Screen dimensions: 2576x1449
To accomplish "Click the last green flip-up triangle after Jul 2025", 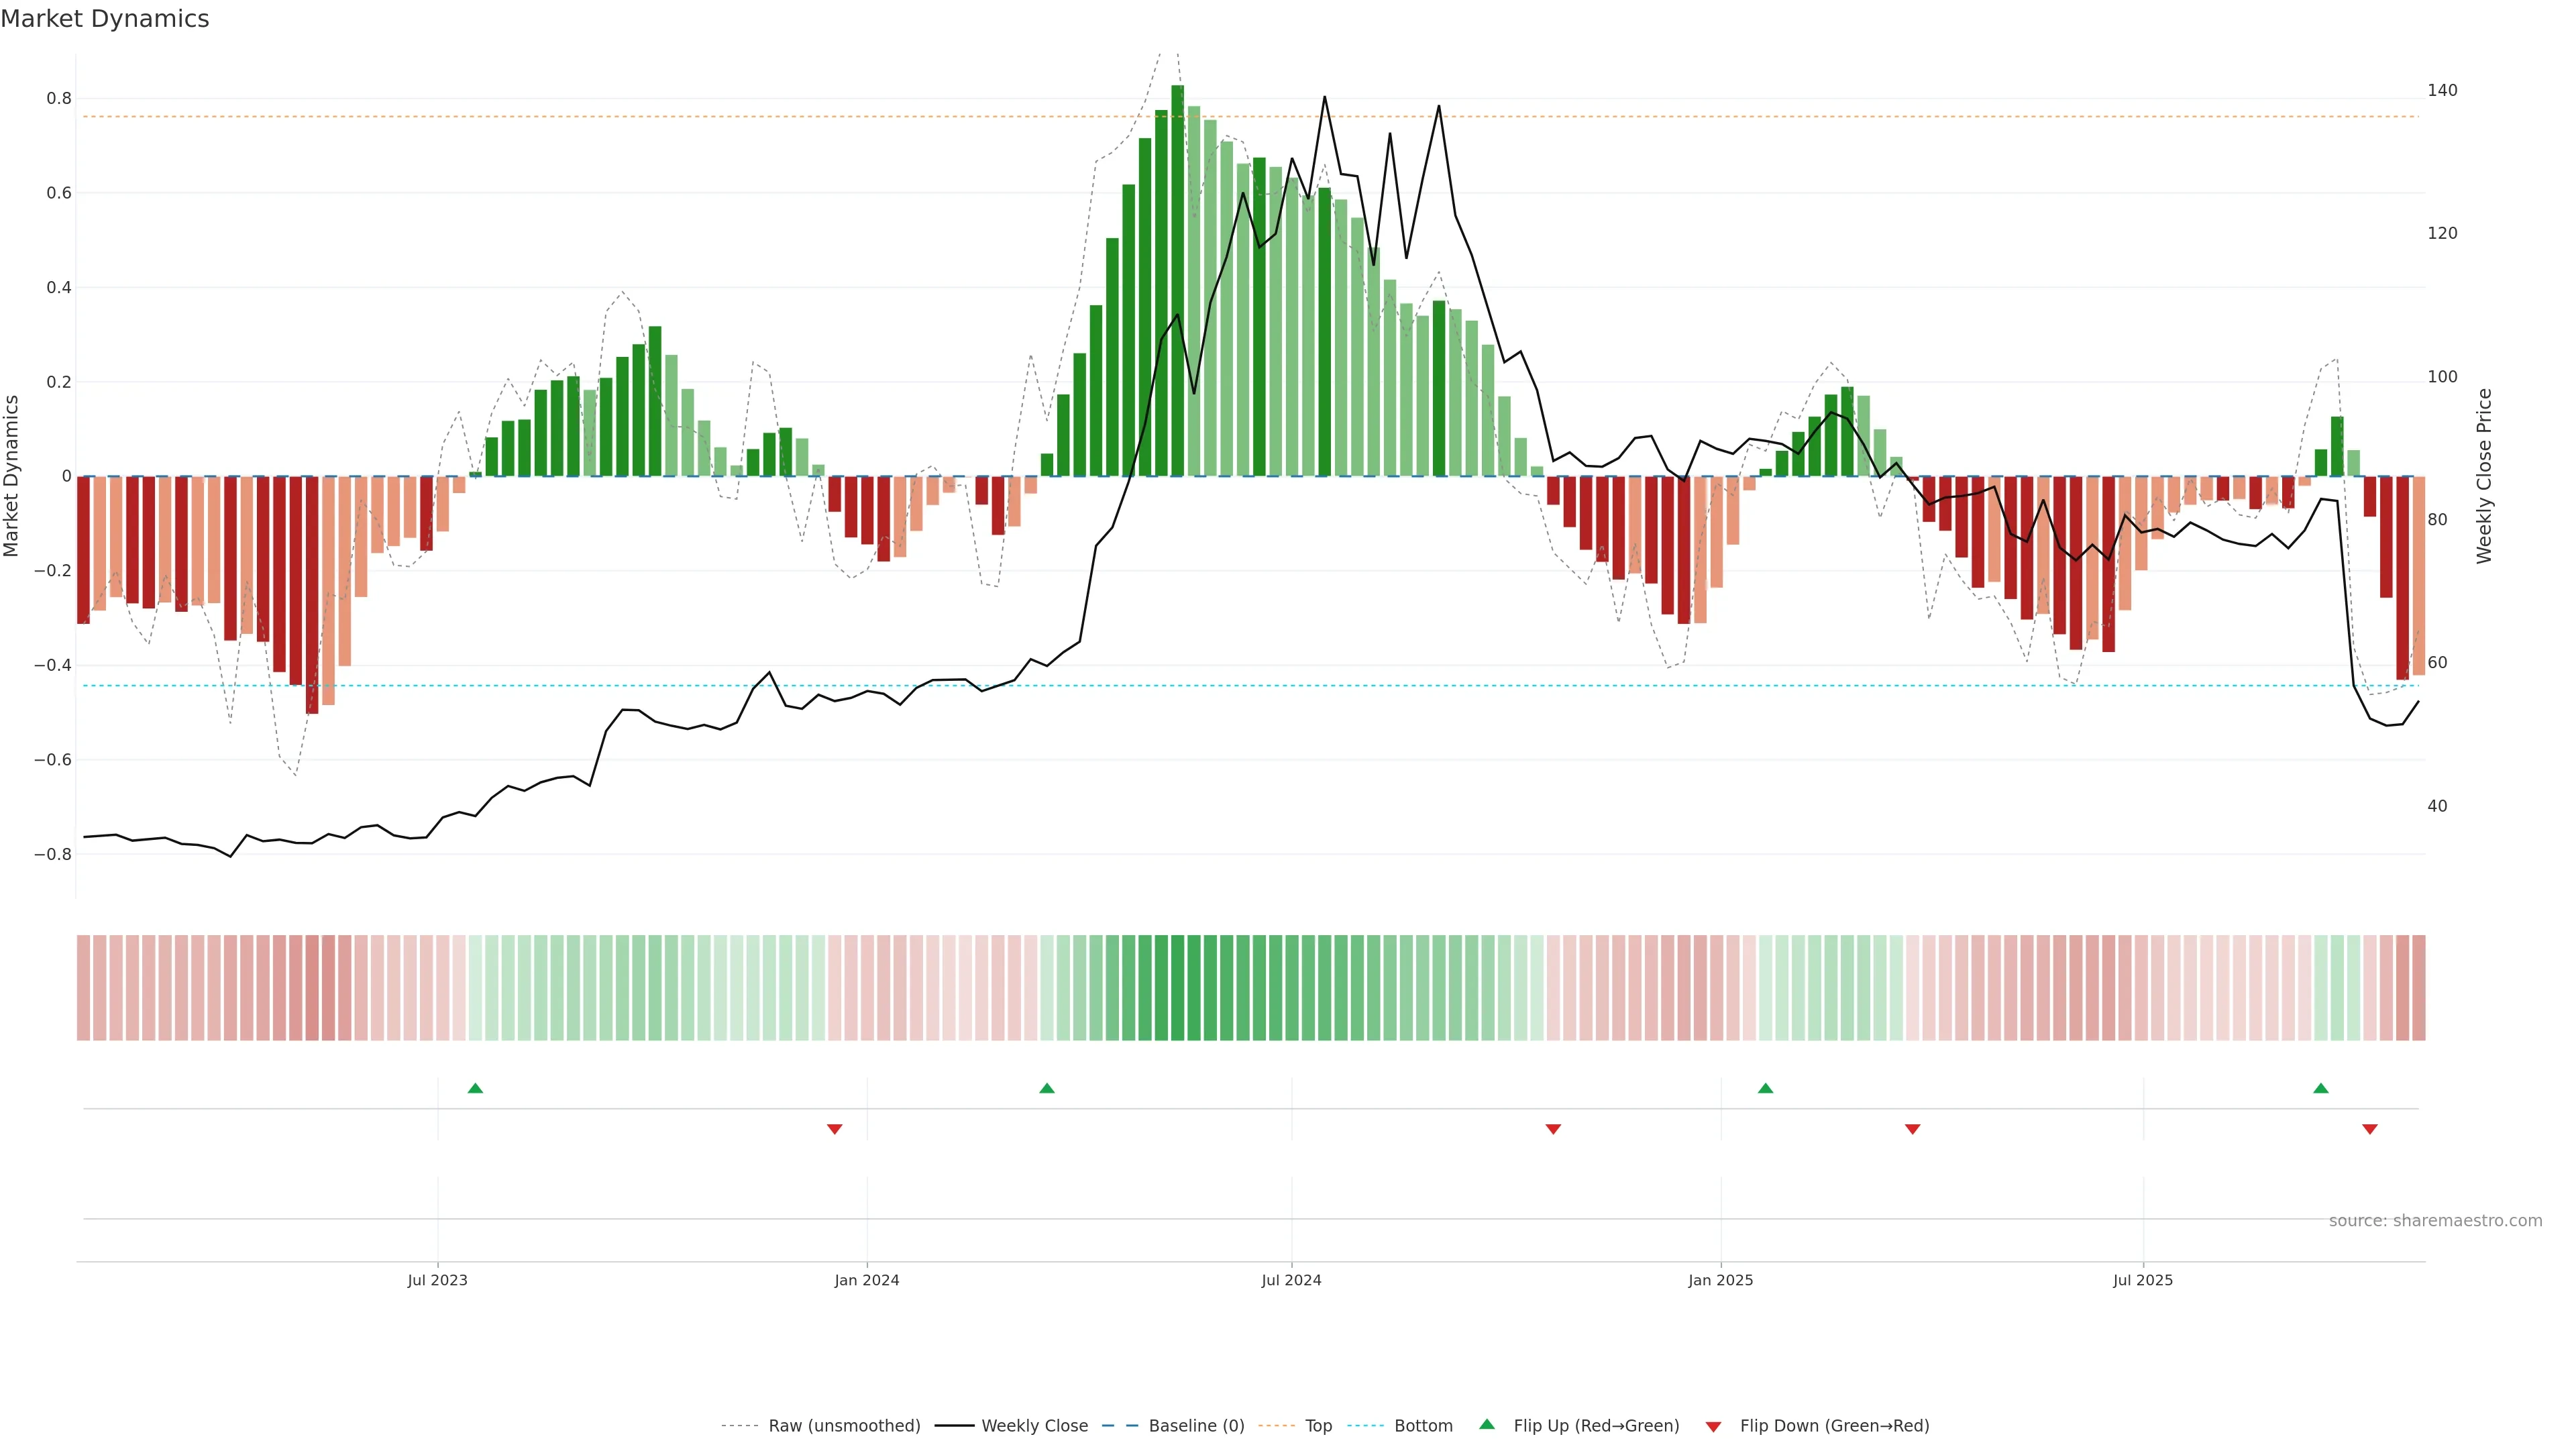I will (x=2321, y=1088).
